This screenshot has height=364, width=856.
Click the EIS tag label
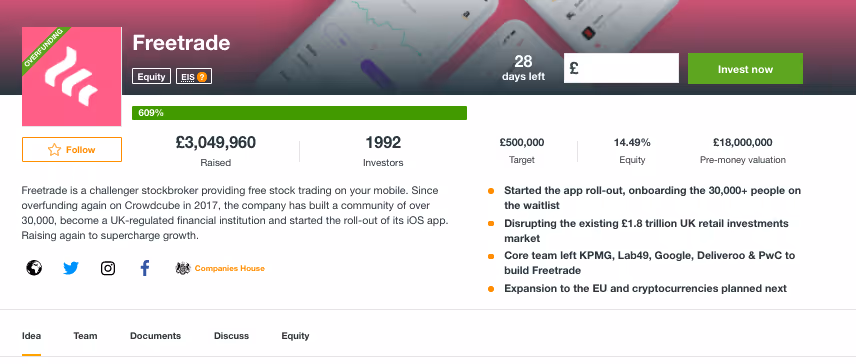188,77
